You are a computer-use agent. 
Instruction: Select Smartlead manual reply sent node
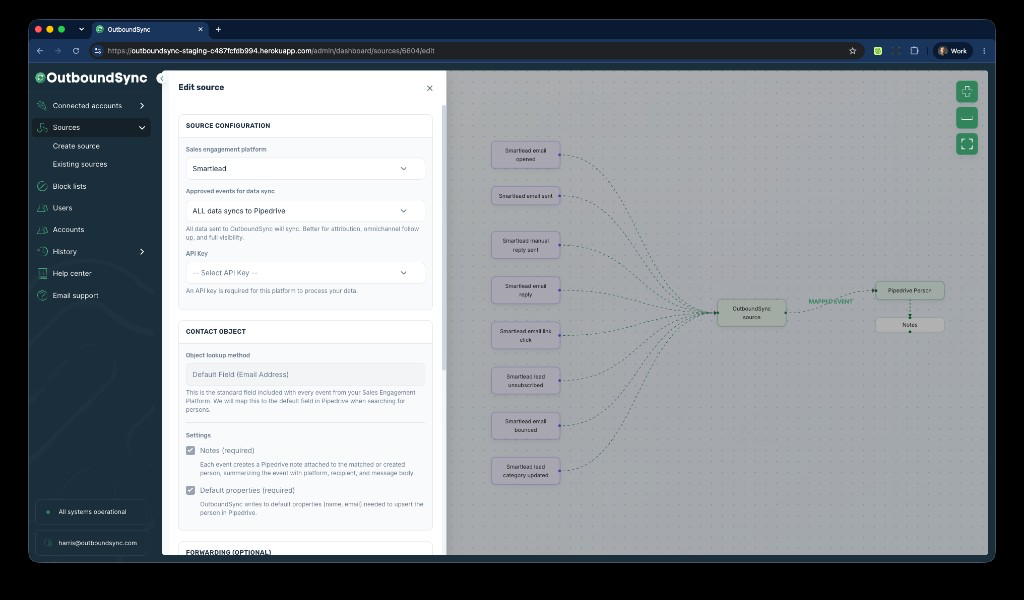pos(525,245)
